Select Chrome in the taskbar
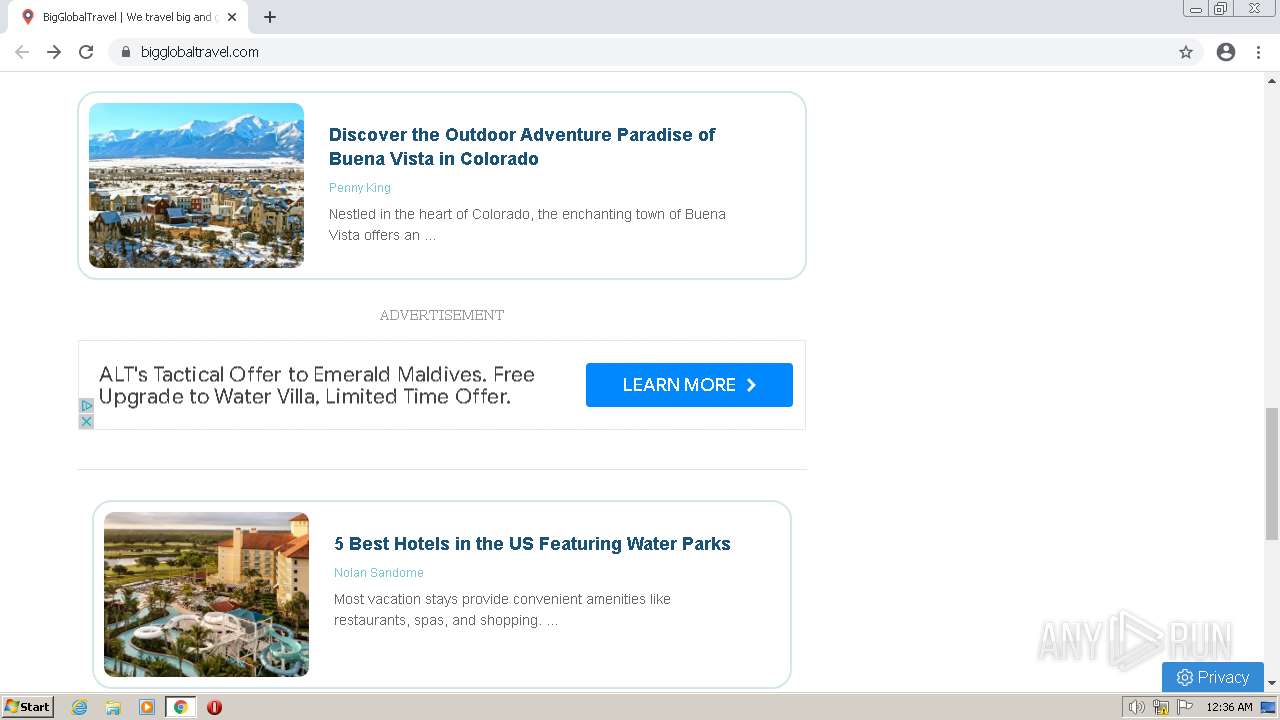This screenshot has height=720, width=1280. click(x=181, y=707)
